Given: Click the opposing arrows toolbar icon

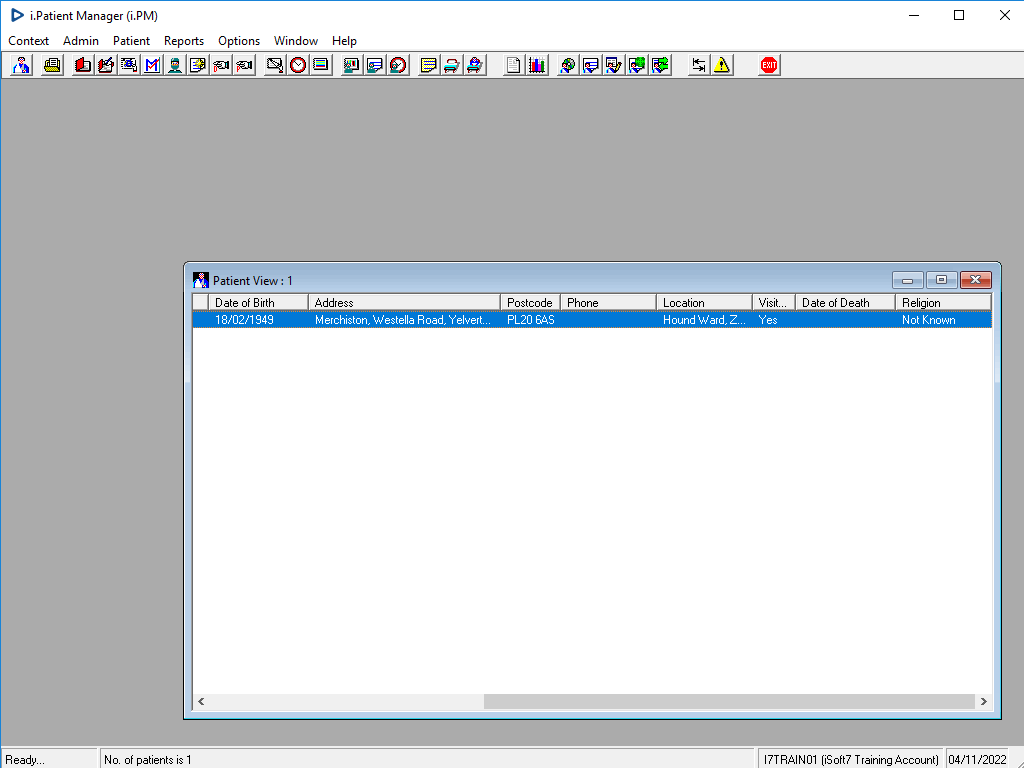Looking at the screenshot, I should [x=699, y=65].
